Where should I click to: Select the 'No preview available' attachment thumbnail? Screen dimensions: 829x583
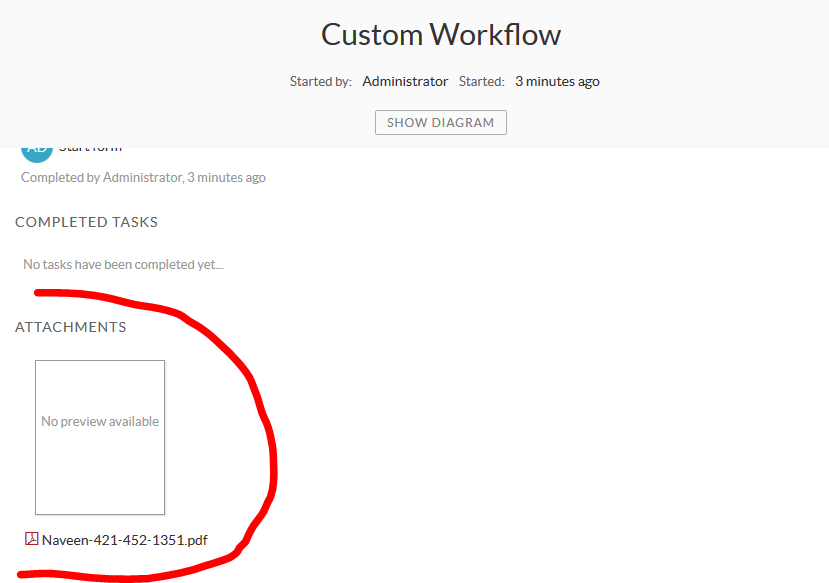(x=100, y=437)
